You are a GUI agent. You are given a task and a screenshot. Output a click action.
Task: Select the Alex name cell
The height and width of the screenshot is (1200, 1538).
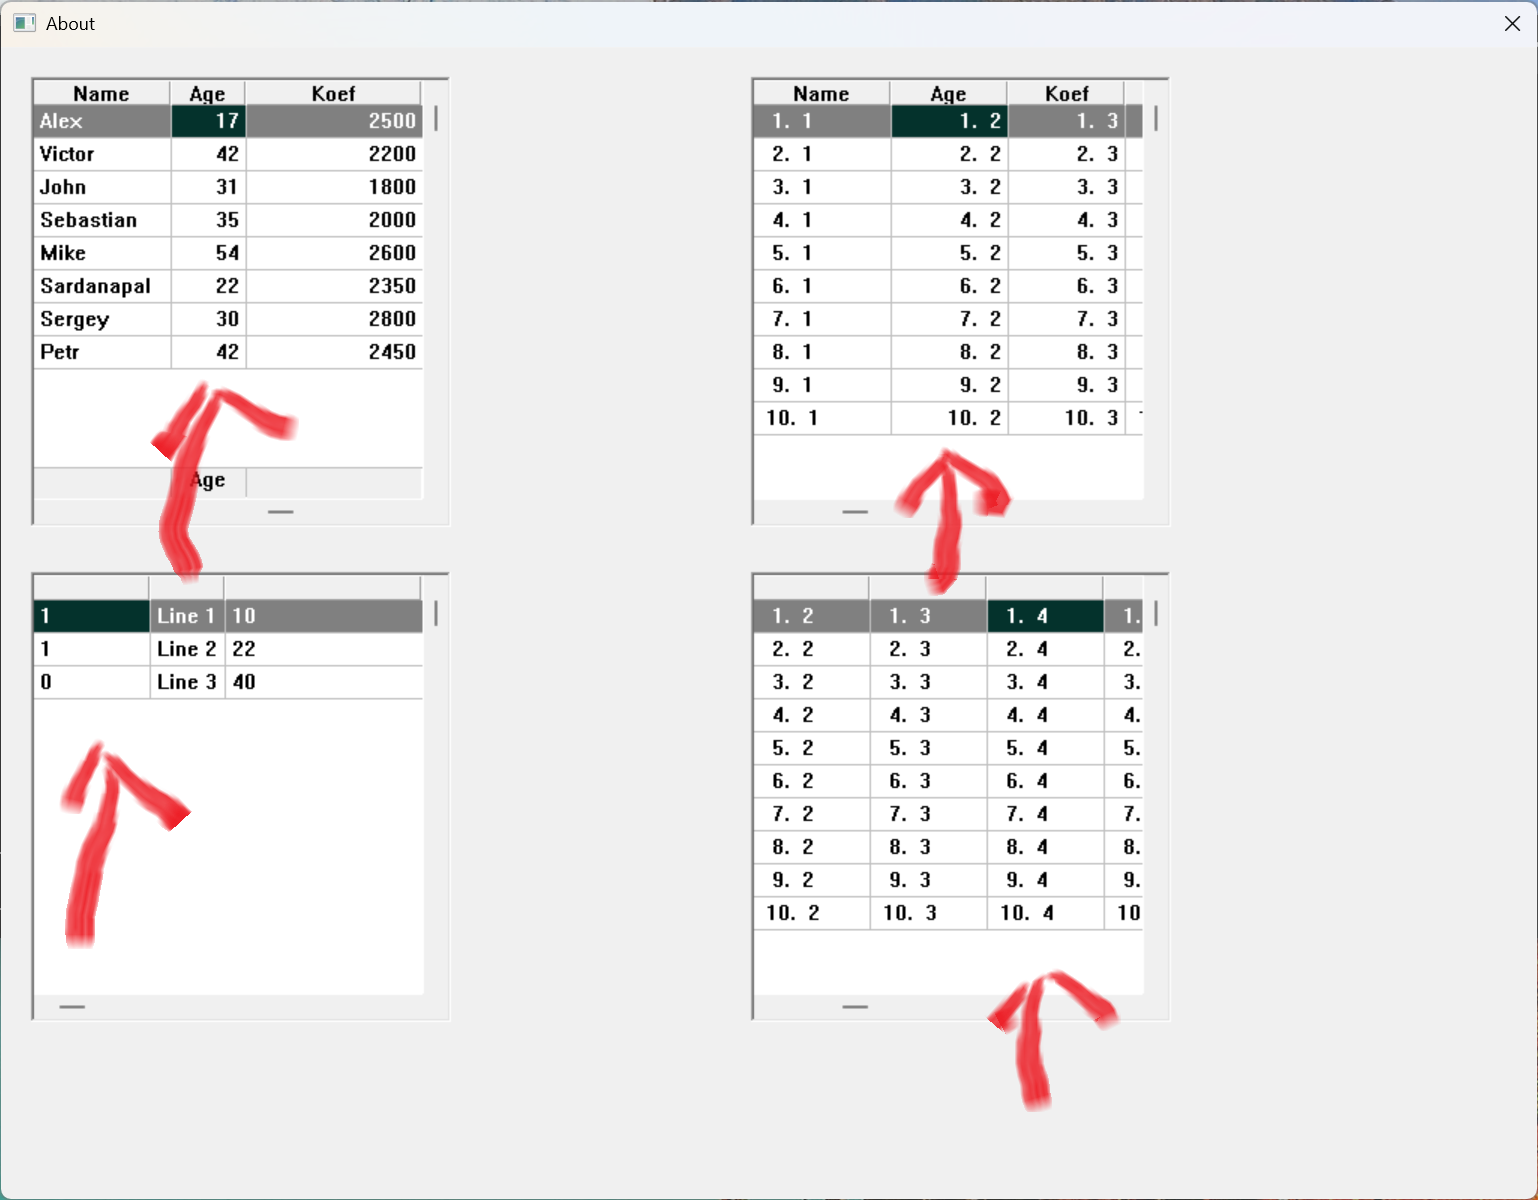(102, 121)
